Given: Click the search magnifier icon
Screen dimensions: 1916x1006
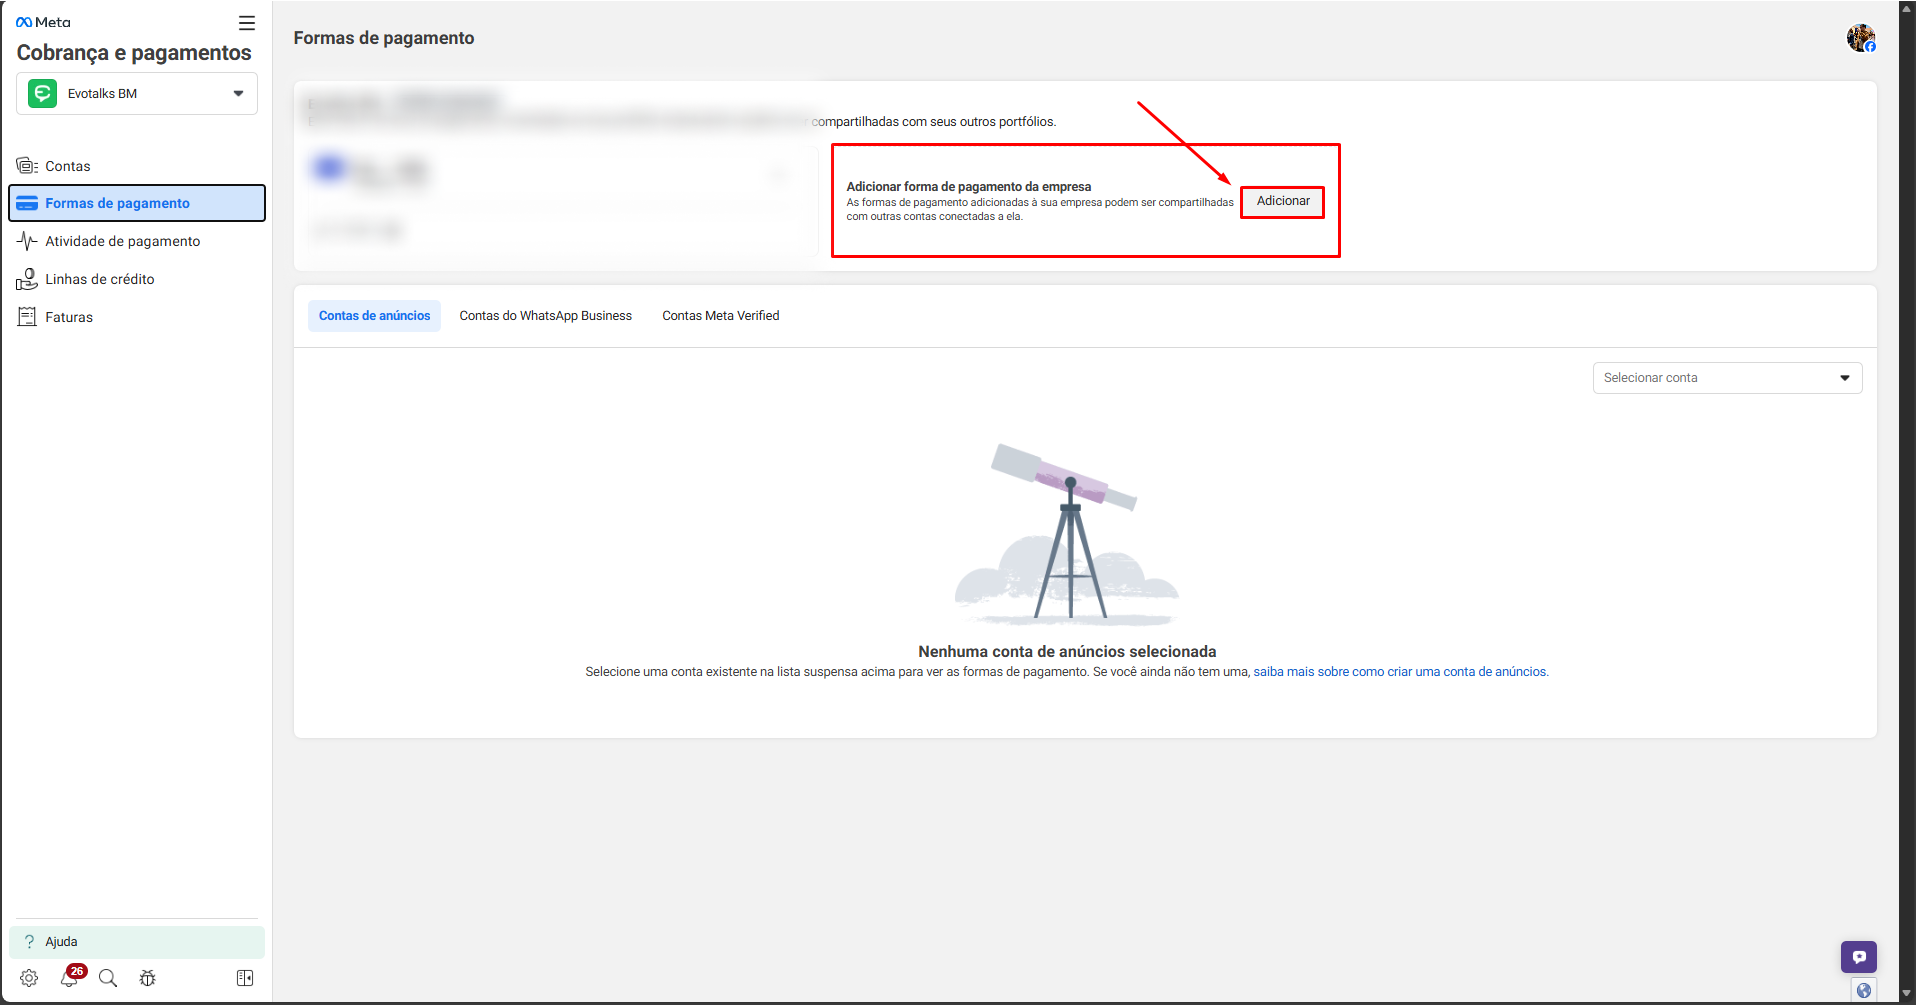Looking at the screenshot, I should click(108, 978).
